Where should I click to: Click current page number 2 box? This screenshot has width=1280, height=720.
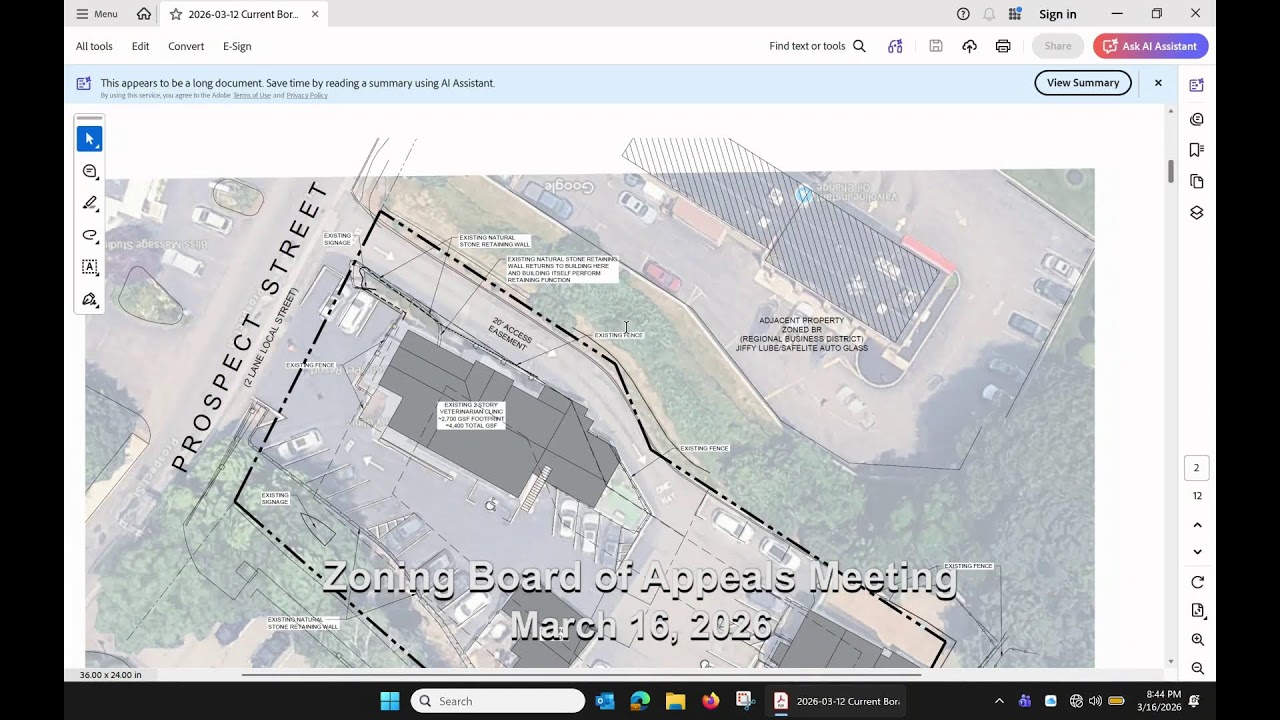pos(1196,468)
